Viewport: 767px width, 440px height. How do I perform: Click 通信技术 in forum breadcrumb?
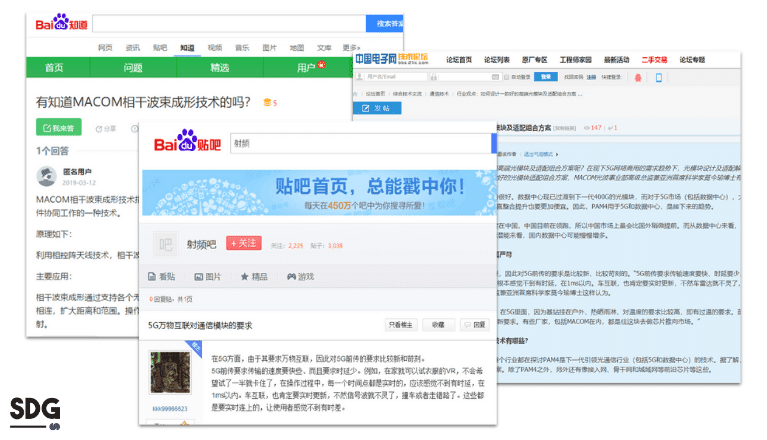[439, 93]
